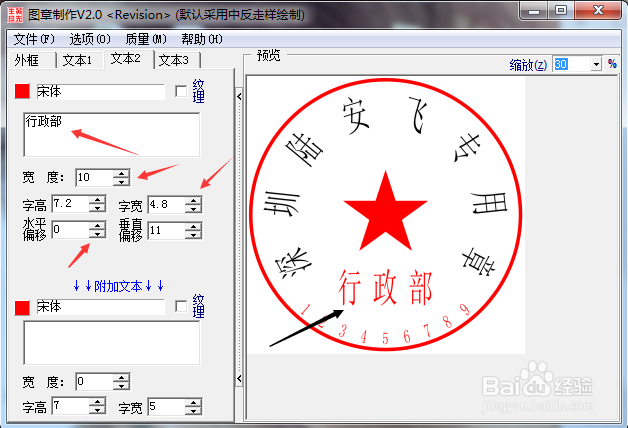Click the 图章制作 app icon in title bar

click(x=15, y=14)
